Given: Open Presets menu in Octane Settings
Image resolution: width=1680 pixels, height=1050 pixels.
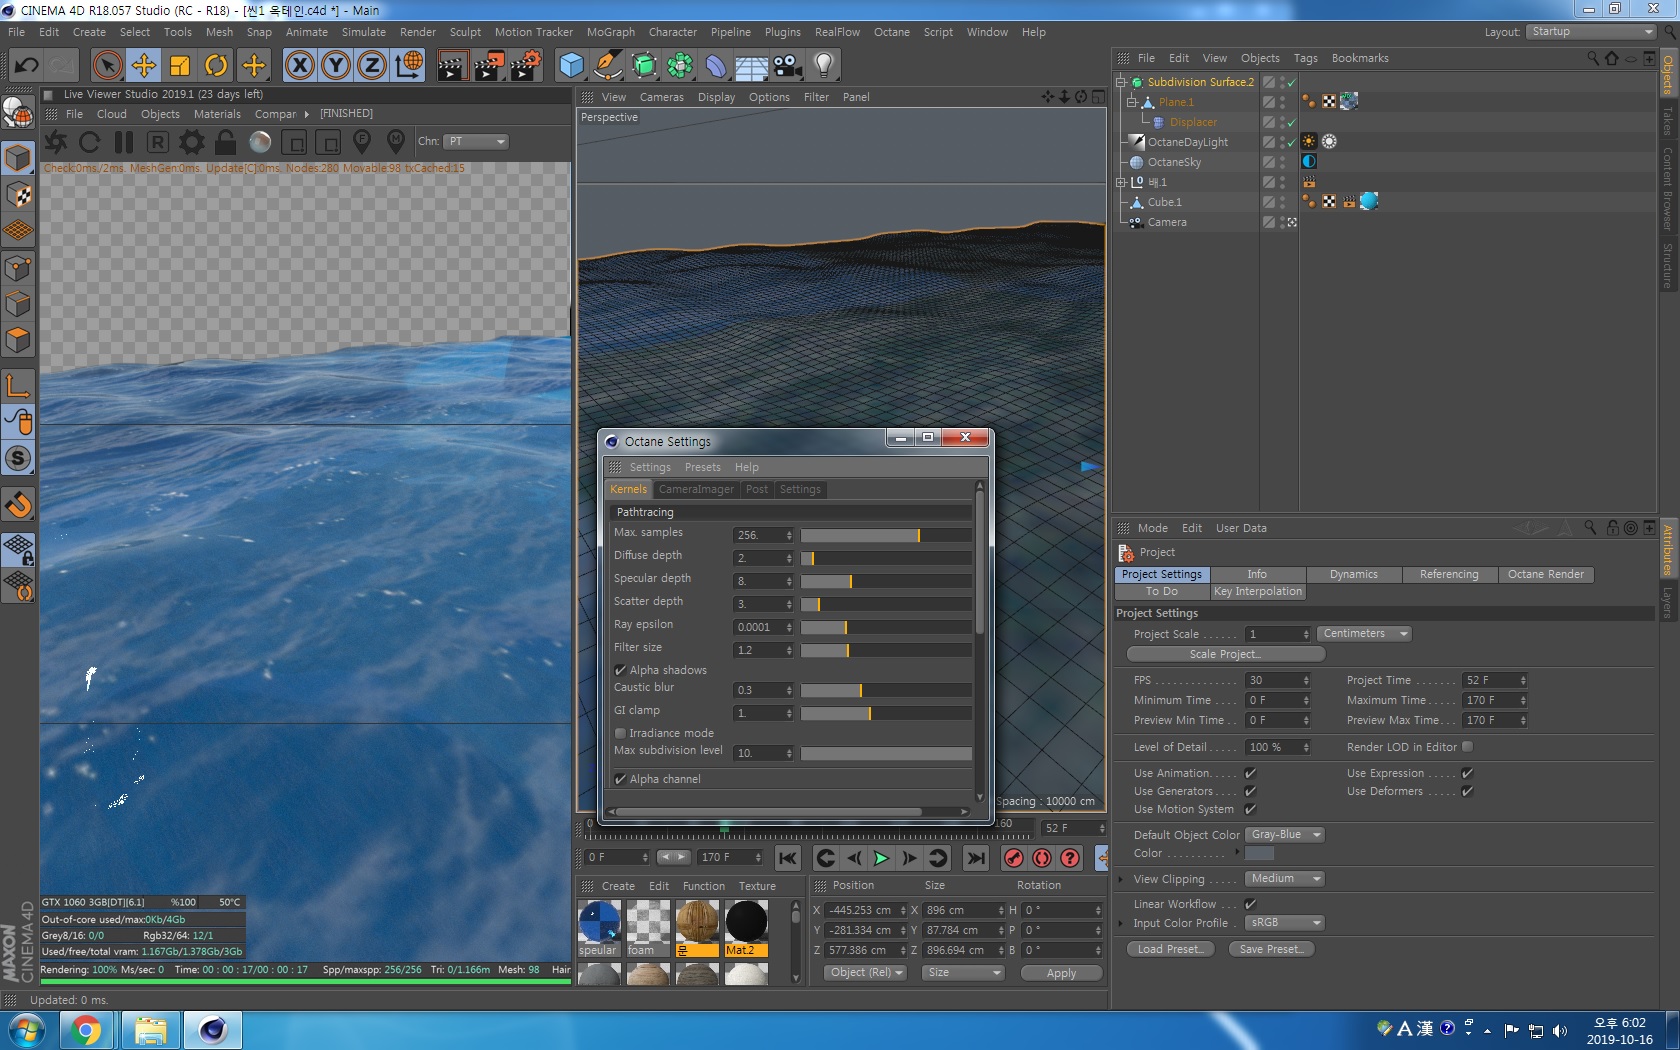Looking at the screenshot, I should point(702,467).
